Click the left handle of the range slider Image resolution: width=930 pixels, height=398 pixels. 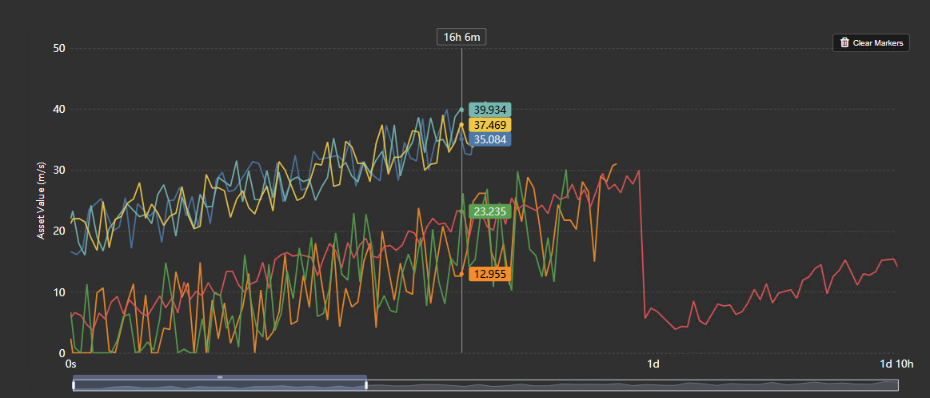(x=74, y=385)
